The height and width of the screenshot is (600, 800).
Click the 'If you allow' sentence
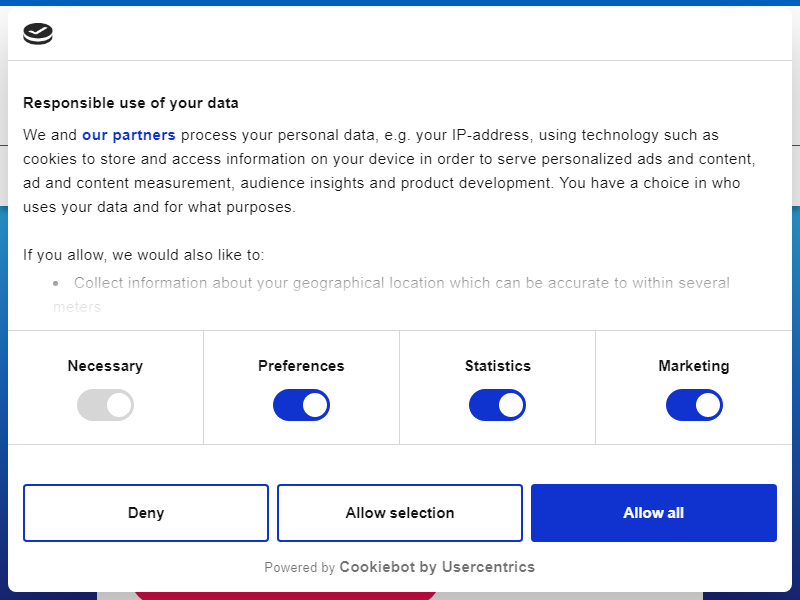point(143,255)
